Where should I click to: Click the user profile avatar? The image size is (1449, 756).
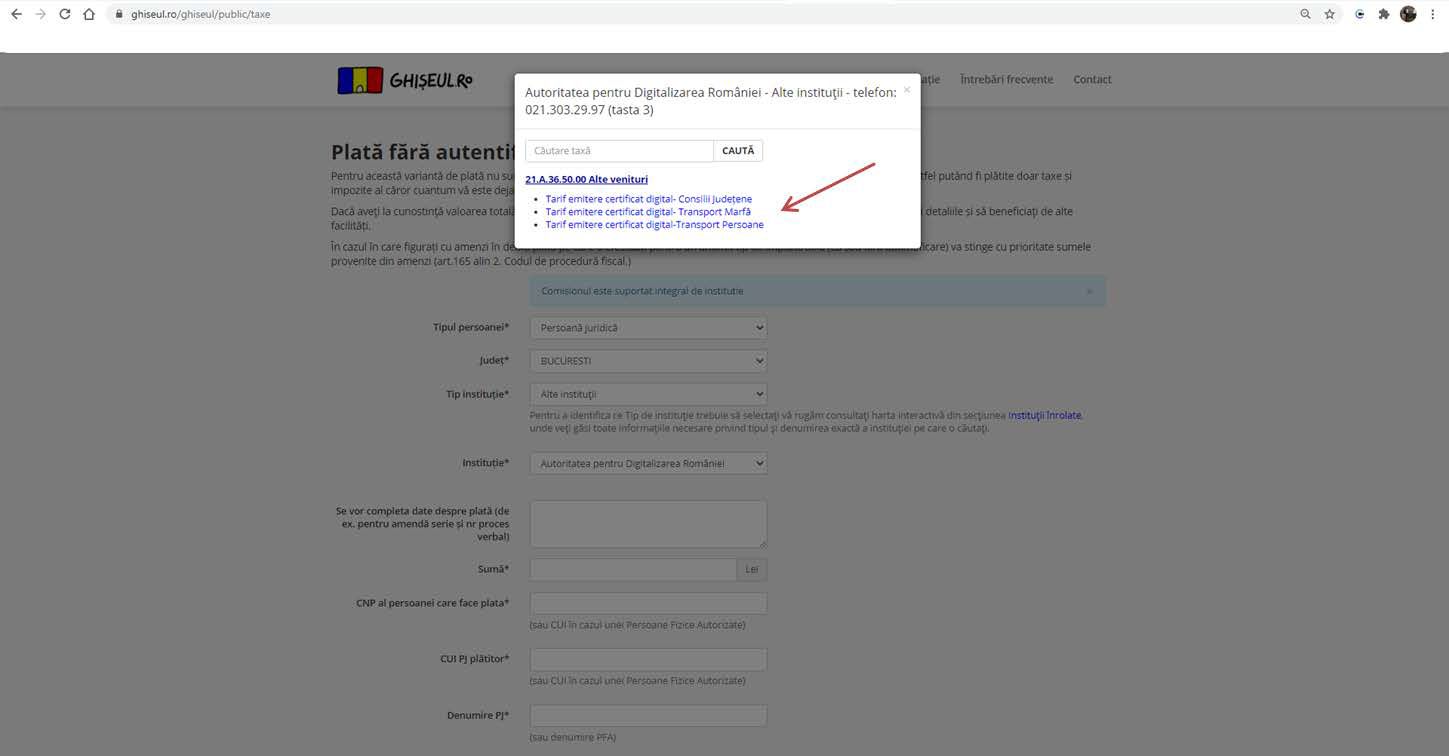coord(1408,14)
